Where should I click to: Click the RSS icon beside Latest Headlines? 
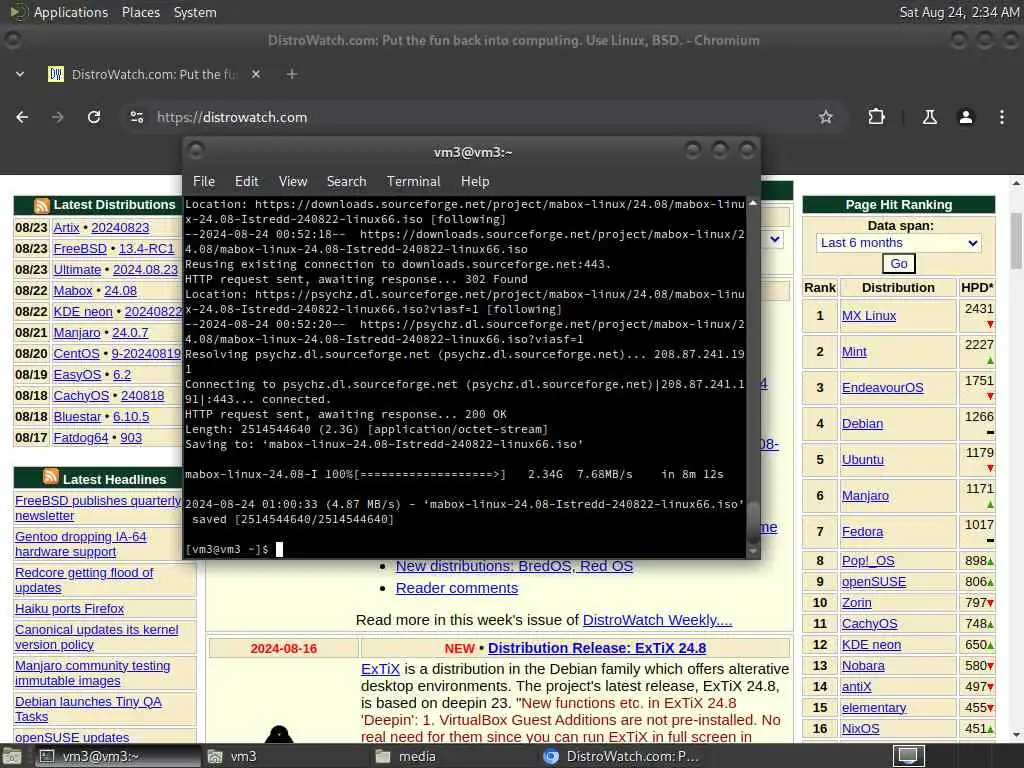point(51,477)
